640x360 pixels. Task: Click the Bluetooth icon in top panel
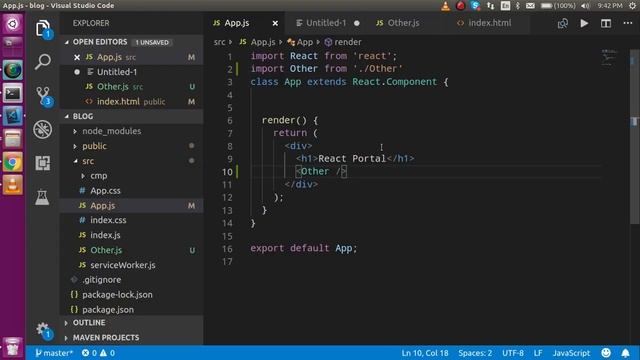[x=518, y=6]
